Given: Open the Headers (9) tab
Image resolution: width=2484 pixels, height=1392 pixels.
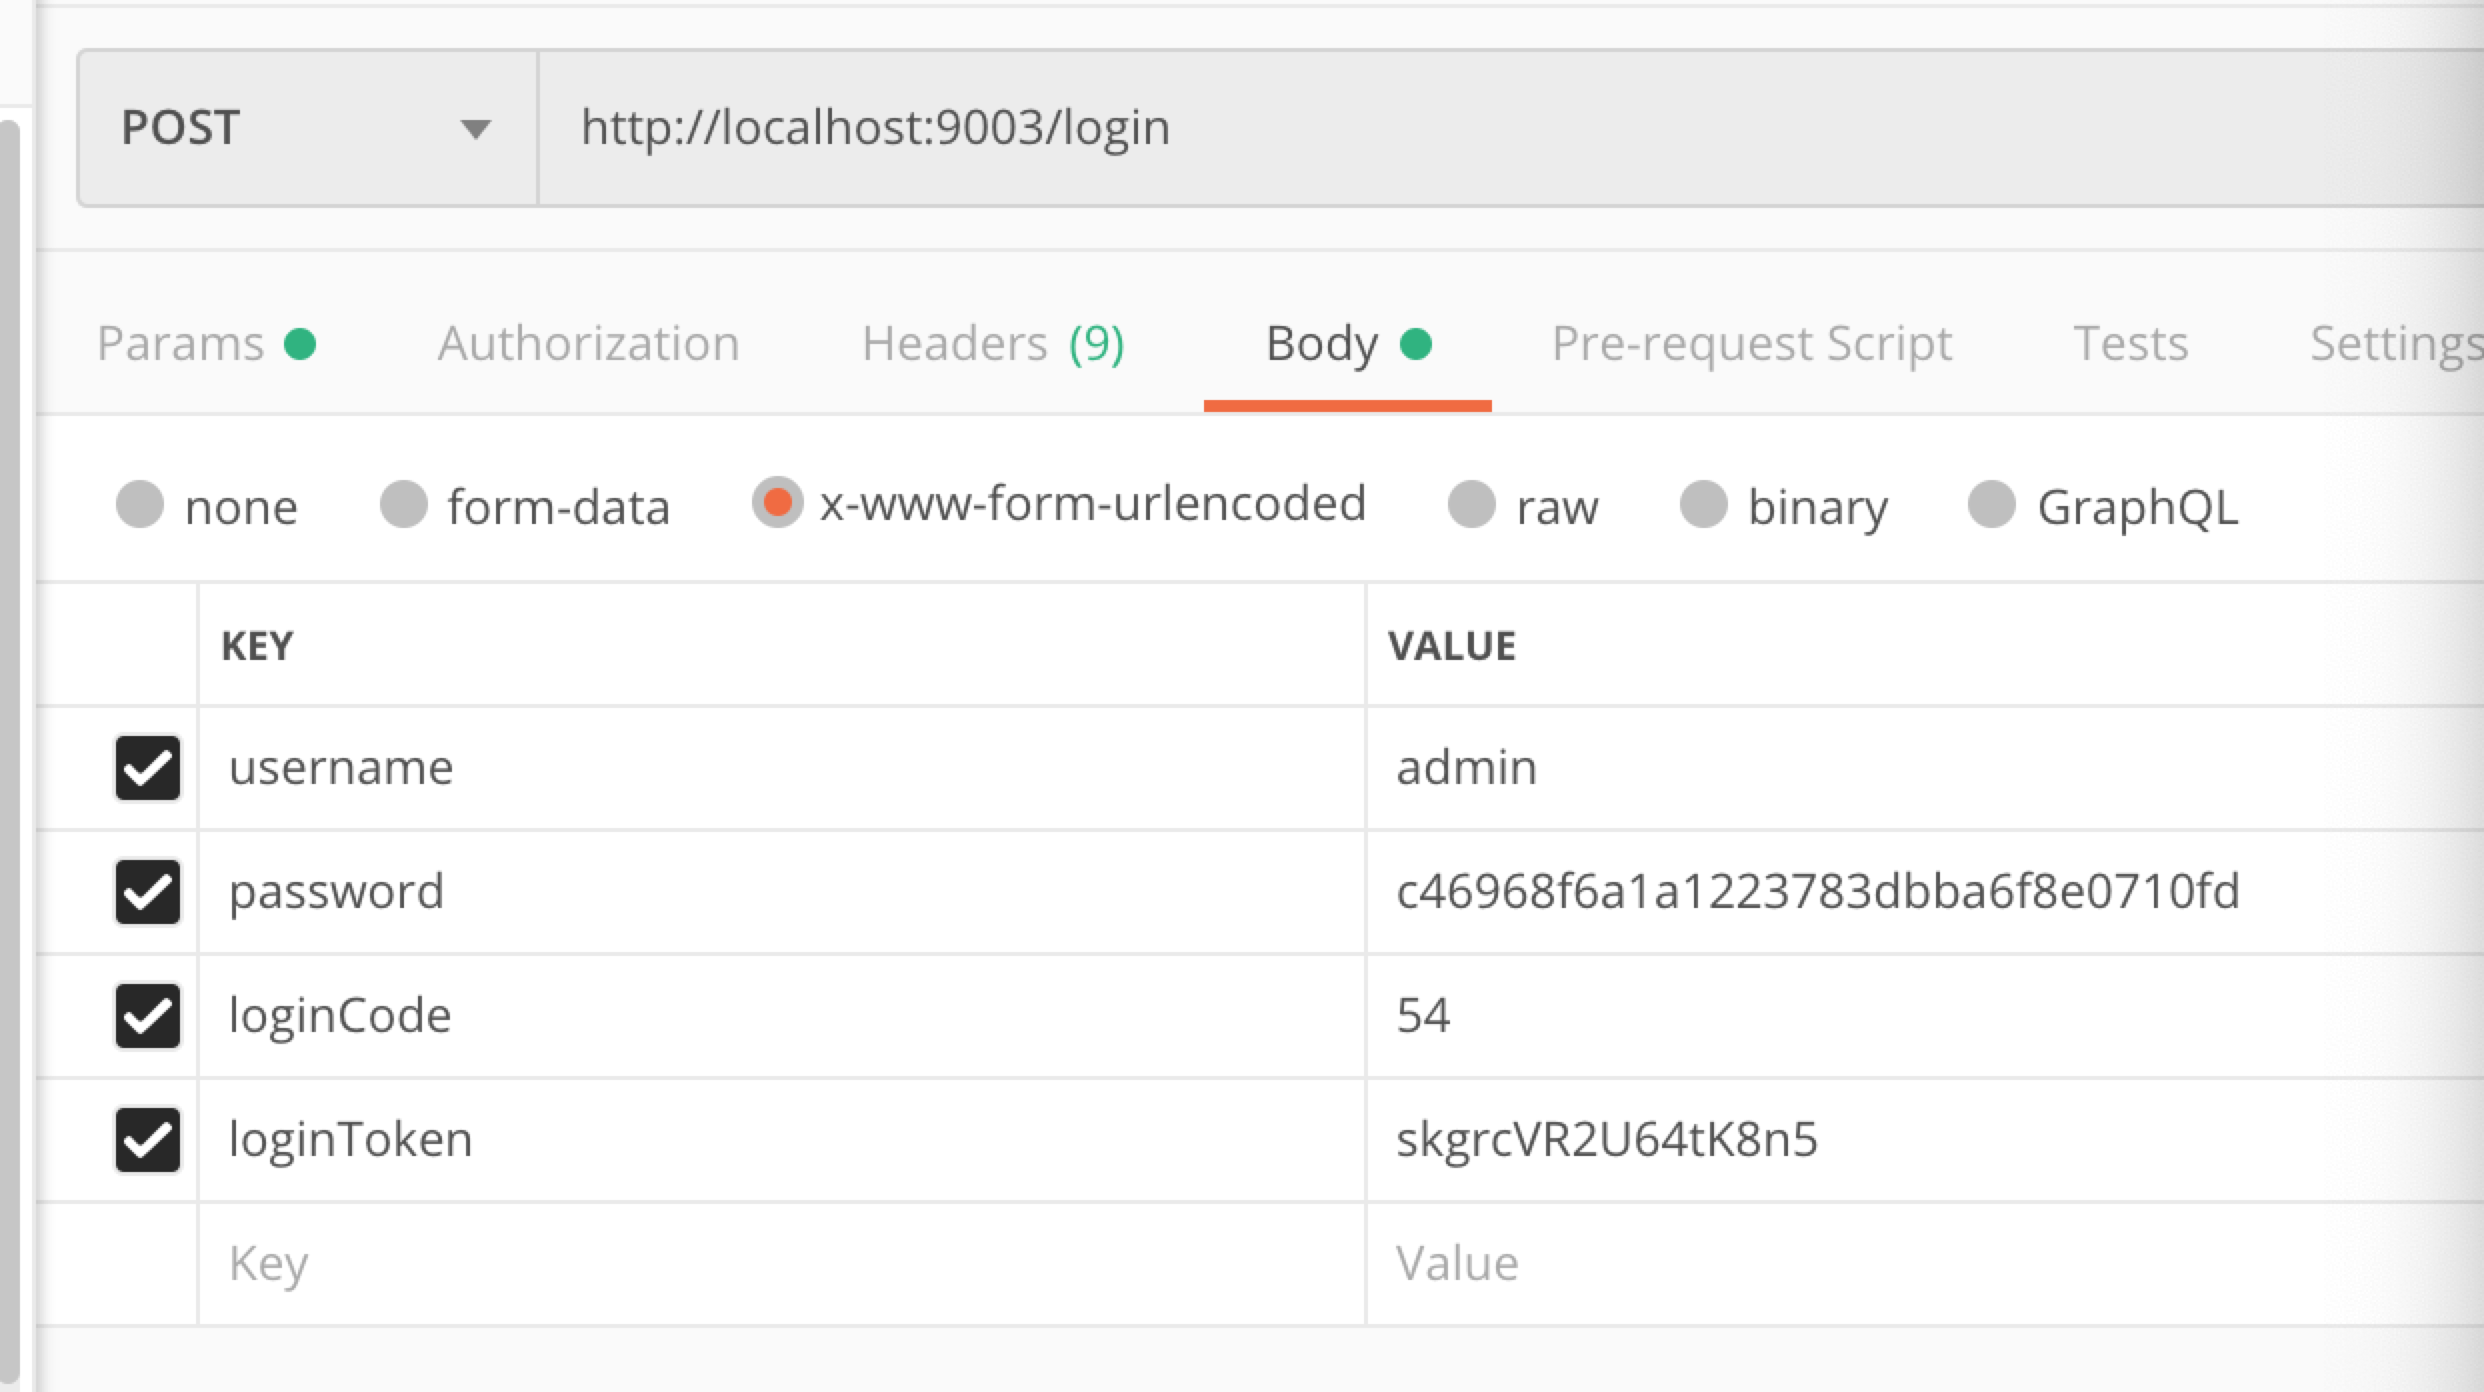Looking at the screenshot, I should tap(992, 344).
